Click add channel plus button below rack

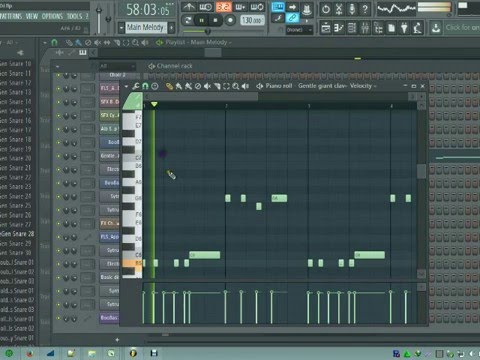(x=117, y=340)
